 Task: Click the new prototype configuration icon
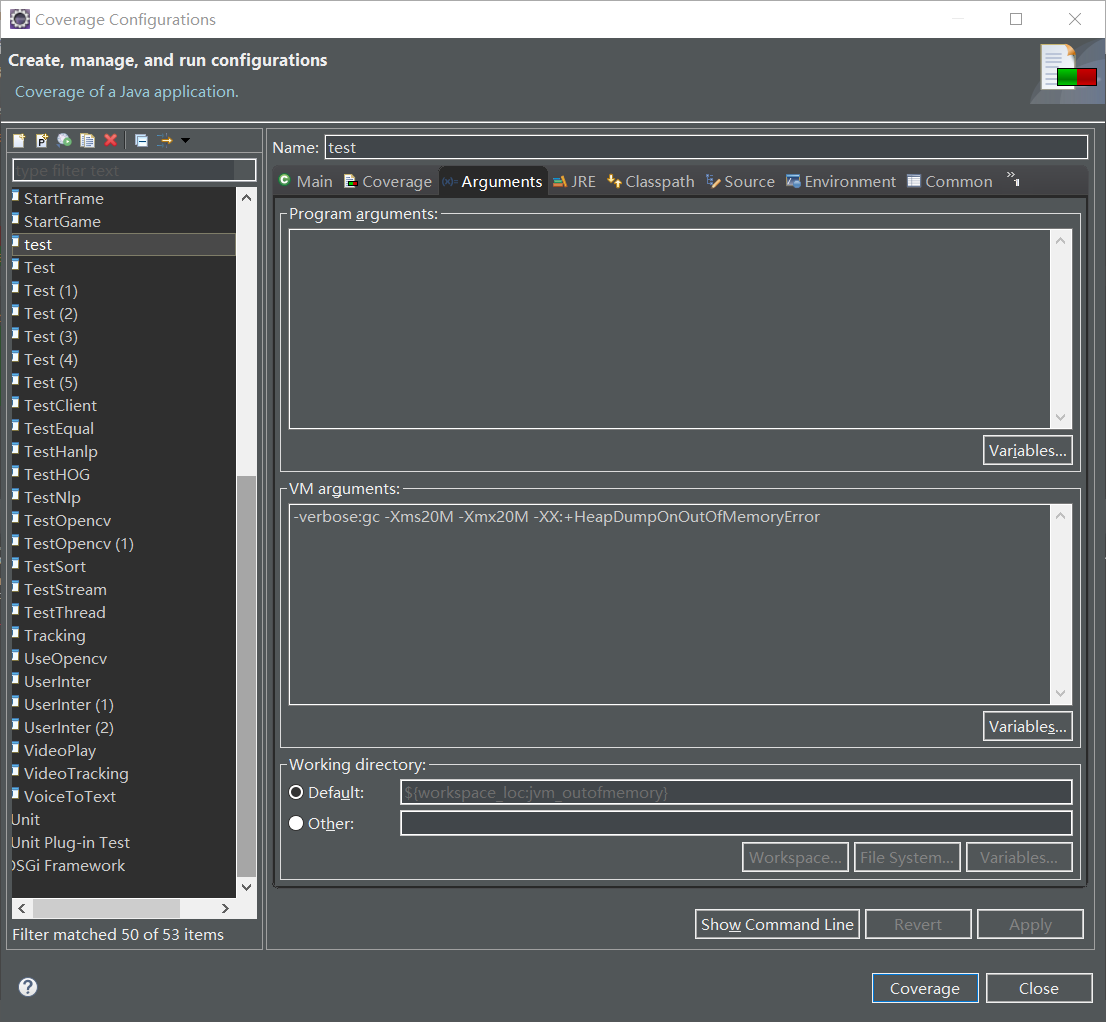tap(42, 140)
